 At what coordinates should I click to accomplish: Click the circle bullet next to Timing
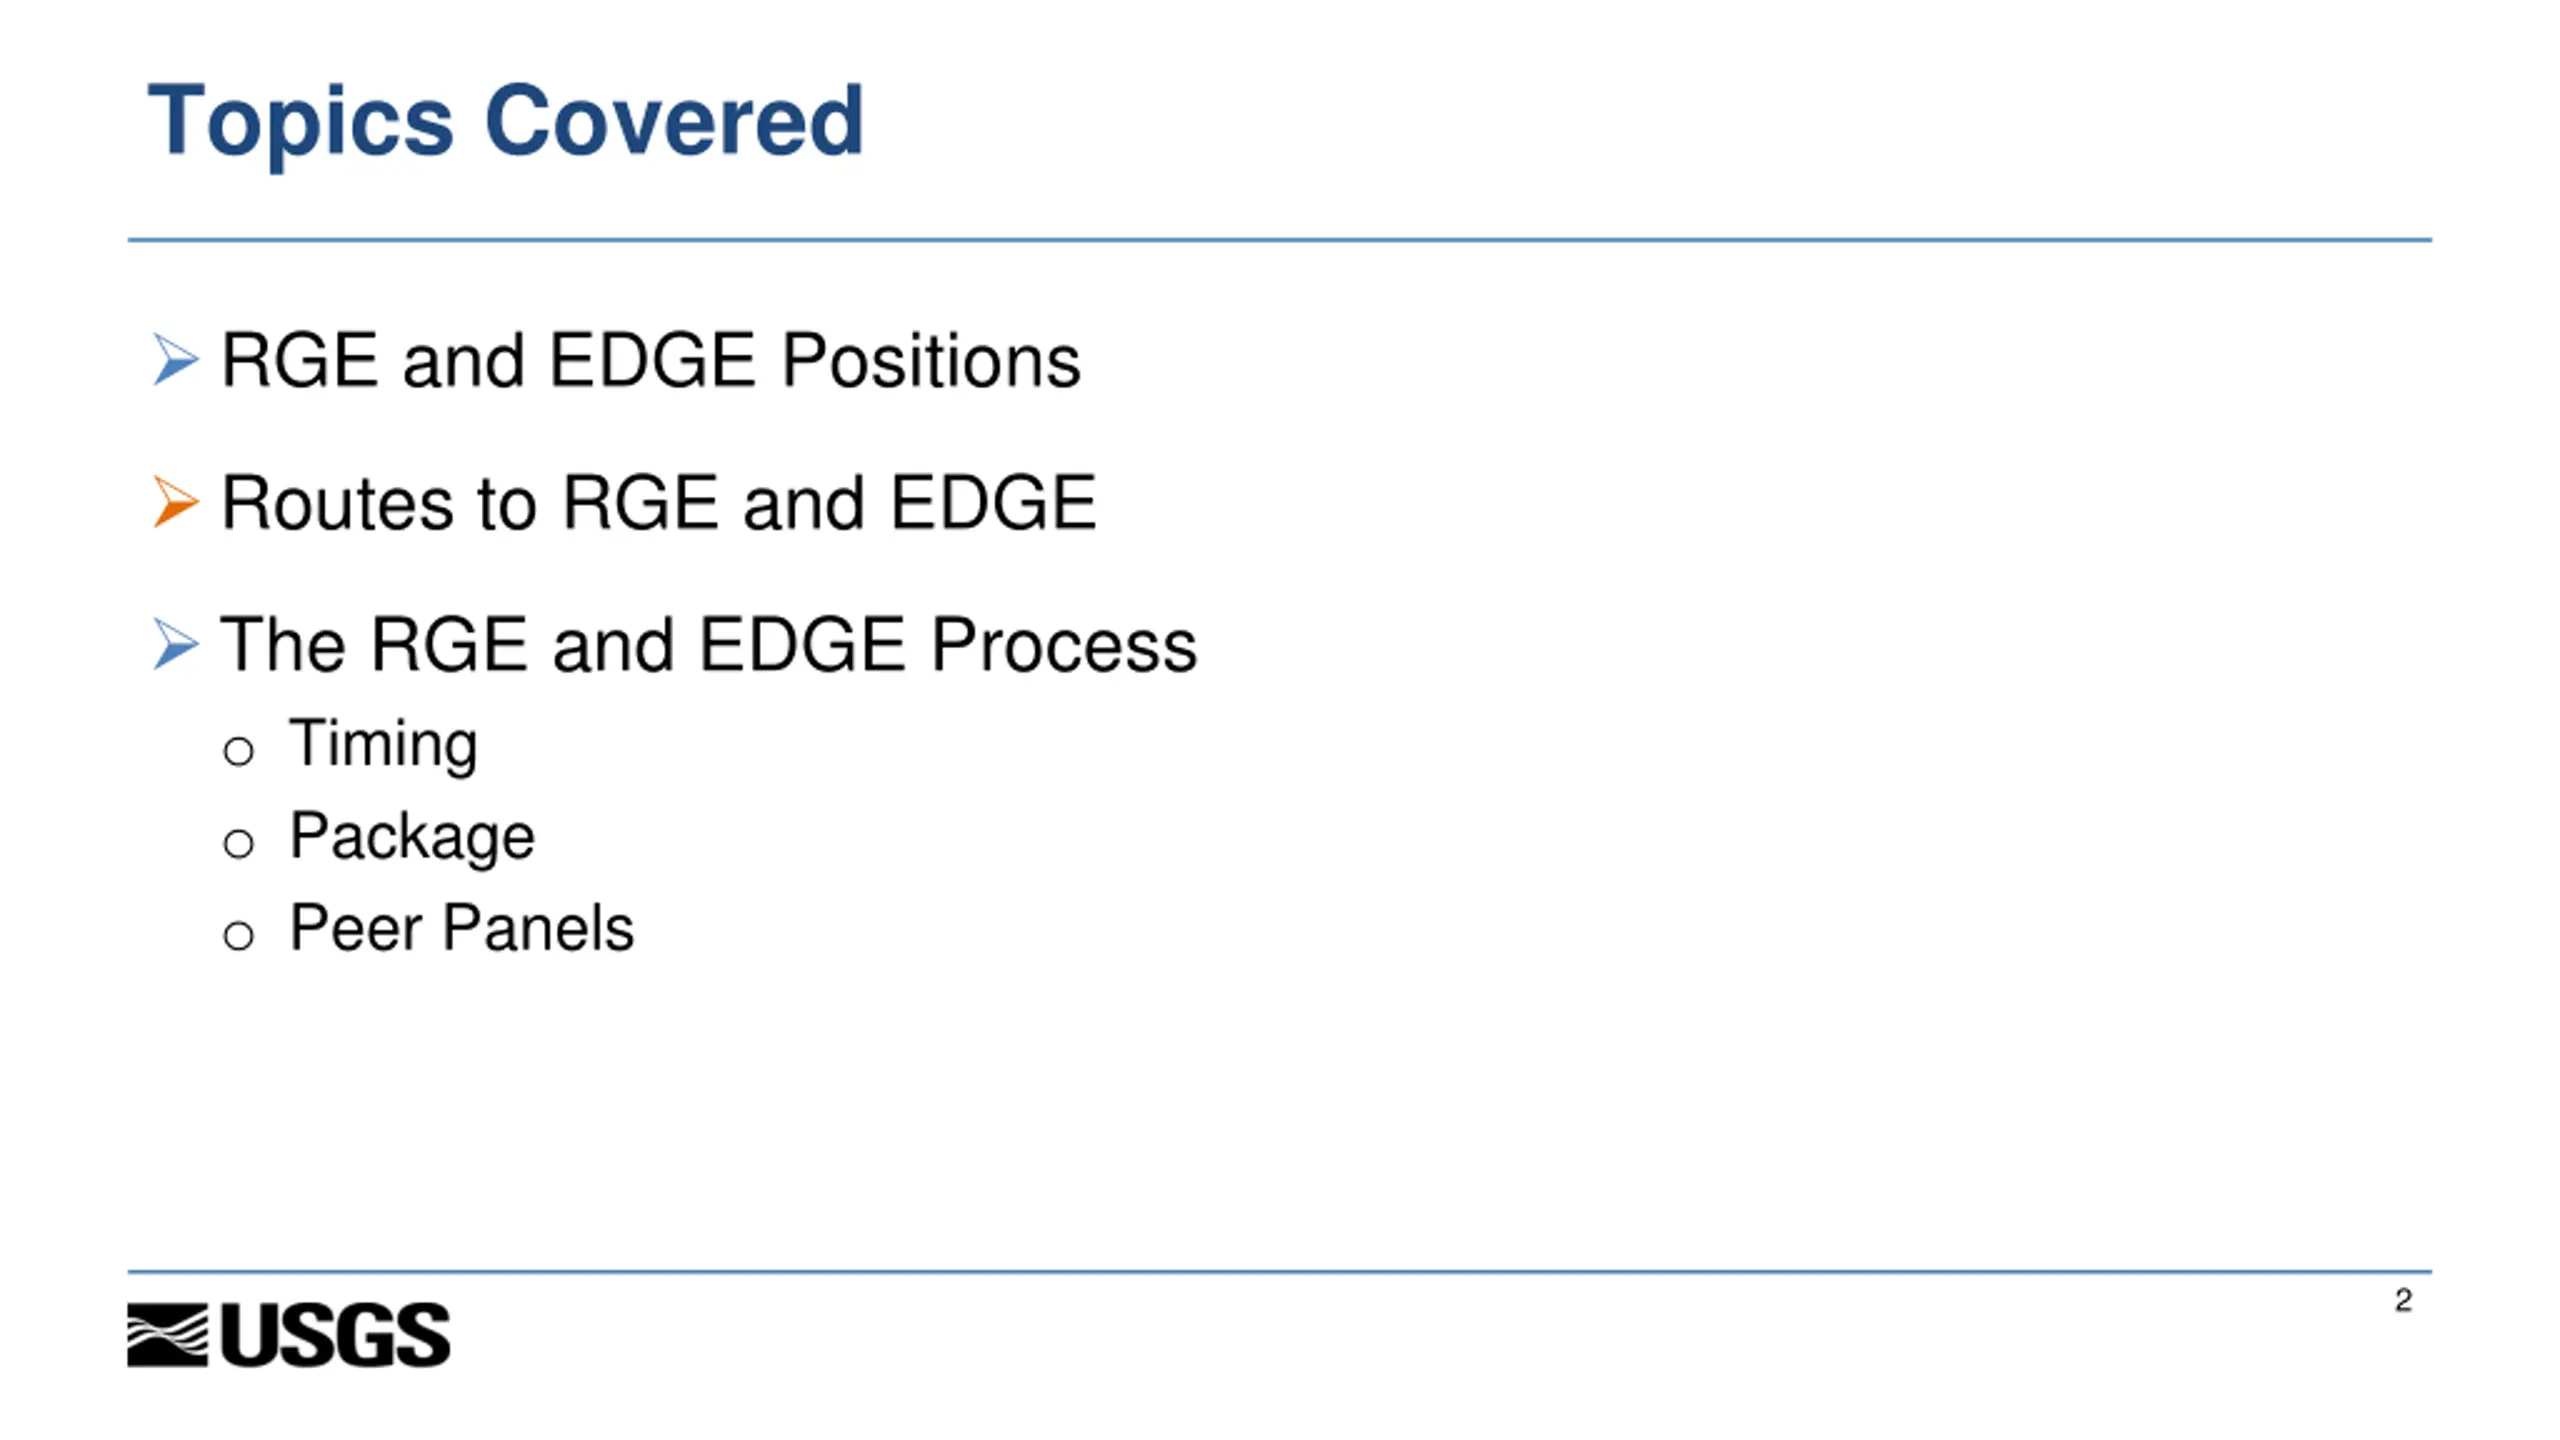click(x=238, y=750)
